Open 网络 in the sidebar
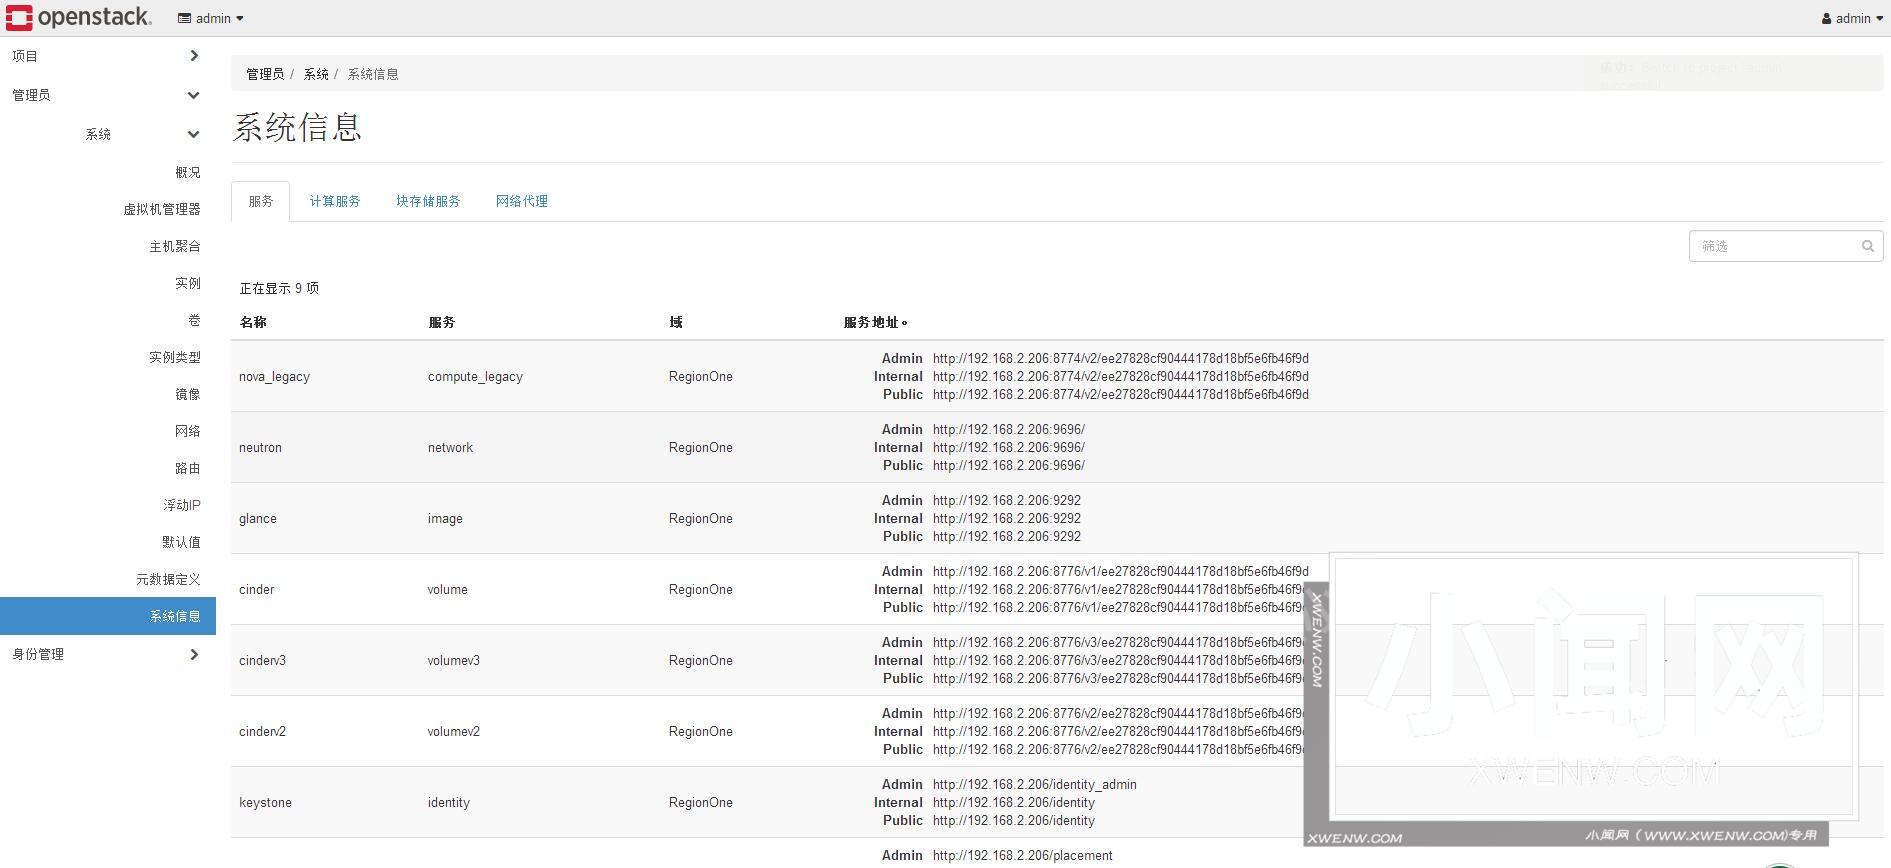Image resolution: width=1891 pixels, height=868 pixels. pyautogui.click(x=188, y=431)
